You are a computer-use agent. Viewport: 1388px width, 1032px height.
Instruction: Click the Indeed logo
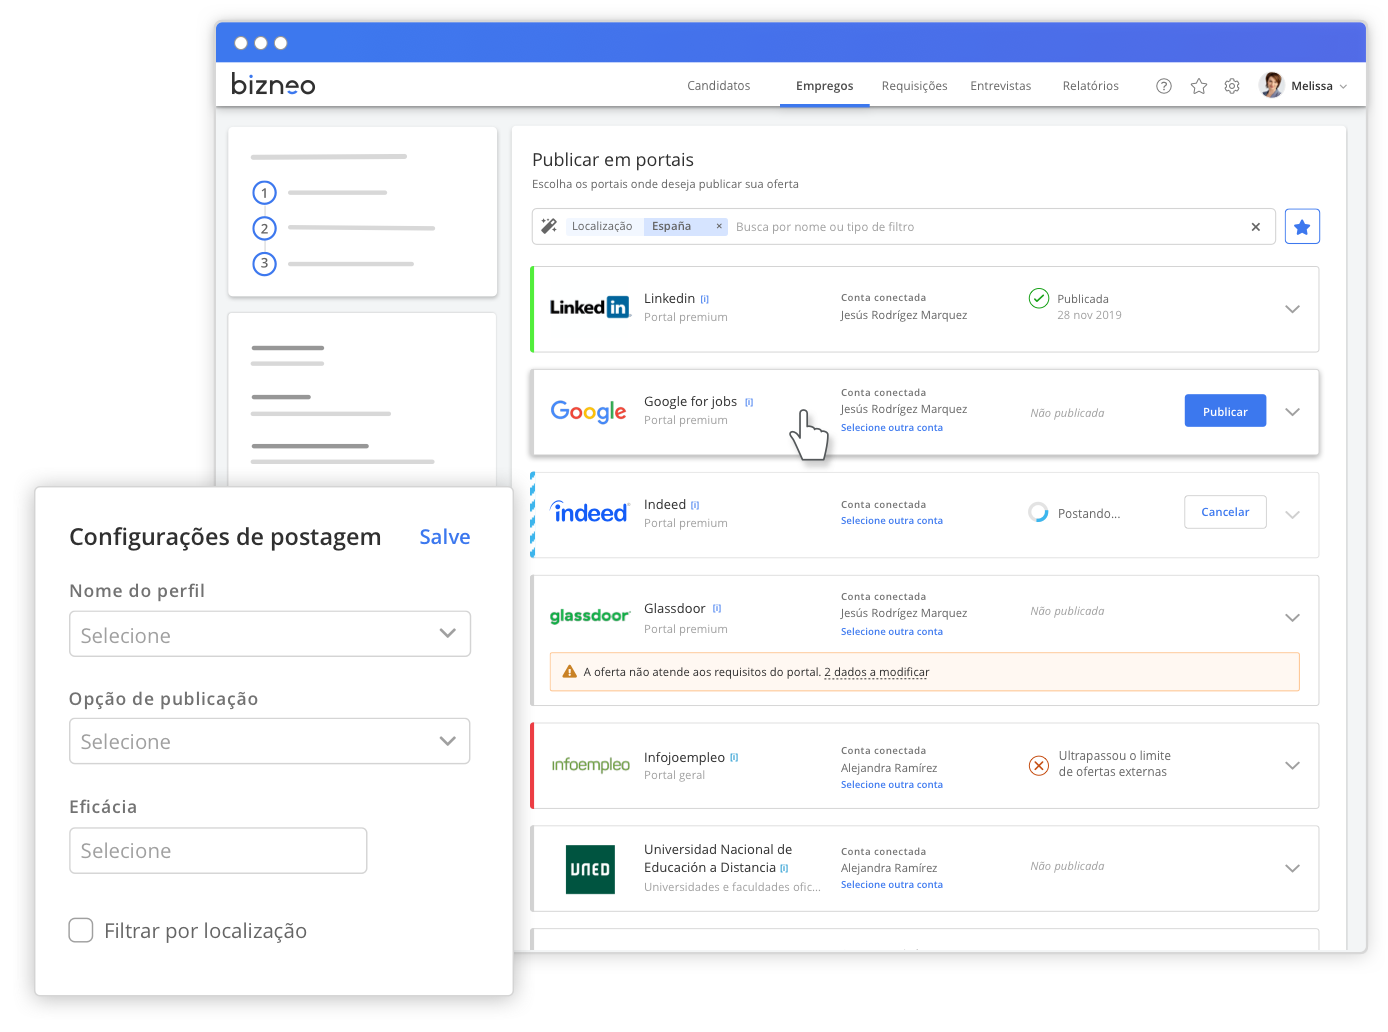(590, 512)
